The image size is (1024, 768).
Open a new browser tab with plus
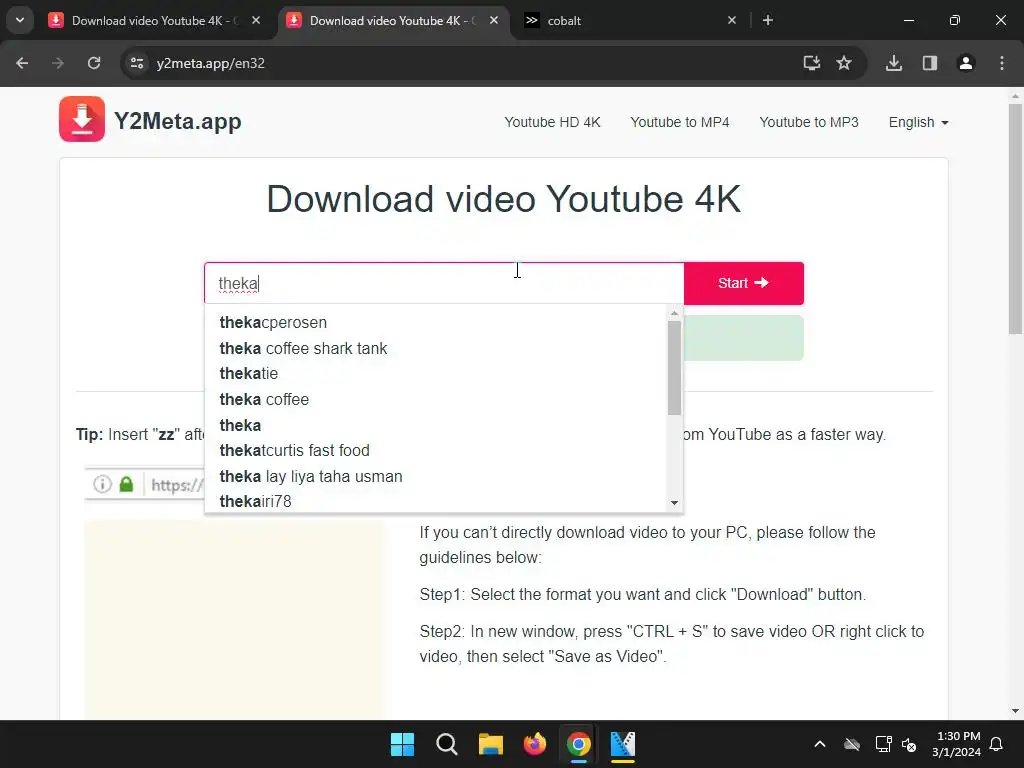pyautogui.click(x=768, y=20)
